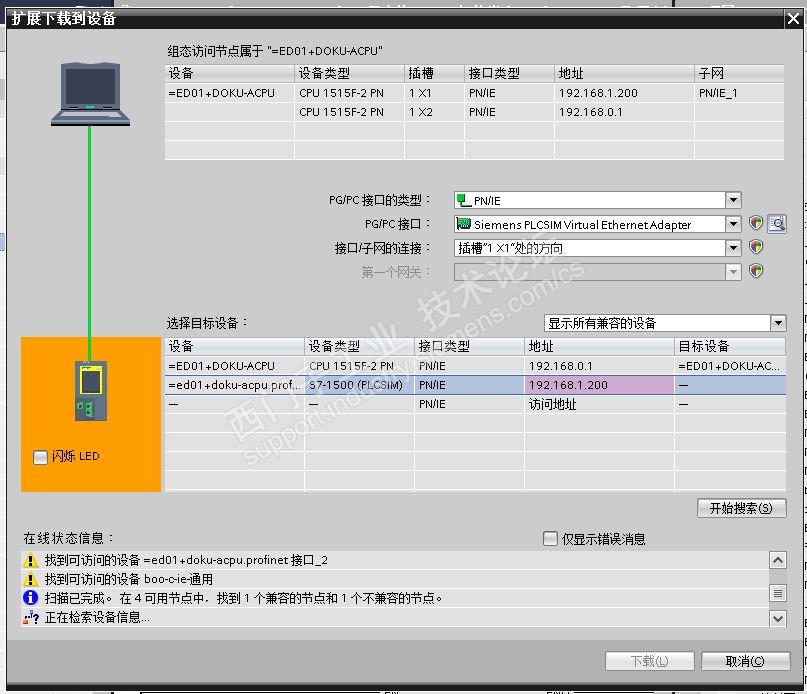Click the 开始搜索 button

[x=742, y=508]
